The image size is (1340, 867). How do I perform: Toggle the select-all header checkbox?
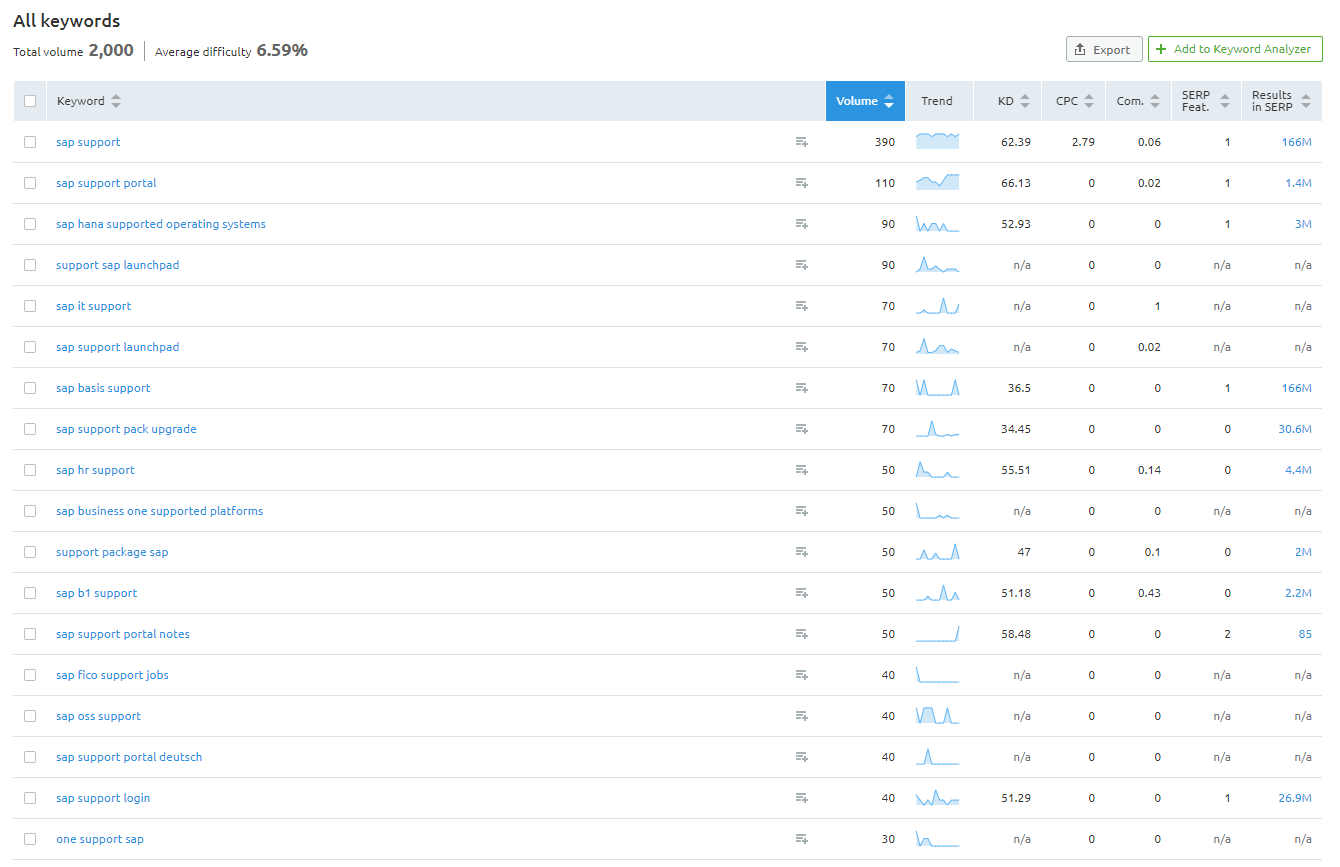(x=30, y=101)
